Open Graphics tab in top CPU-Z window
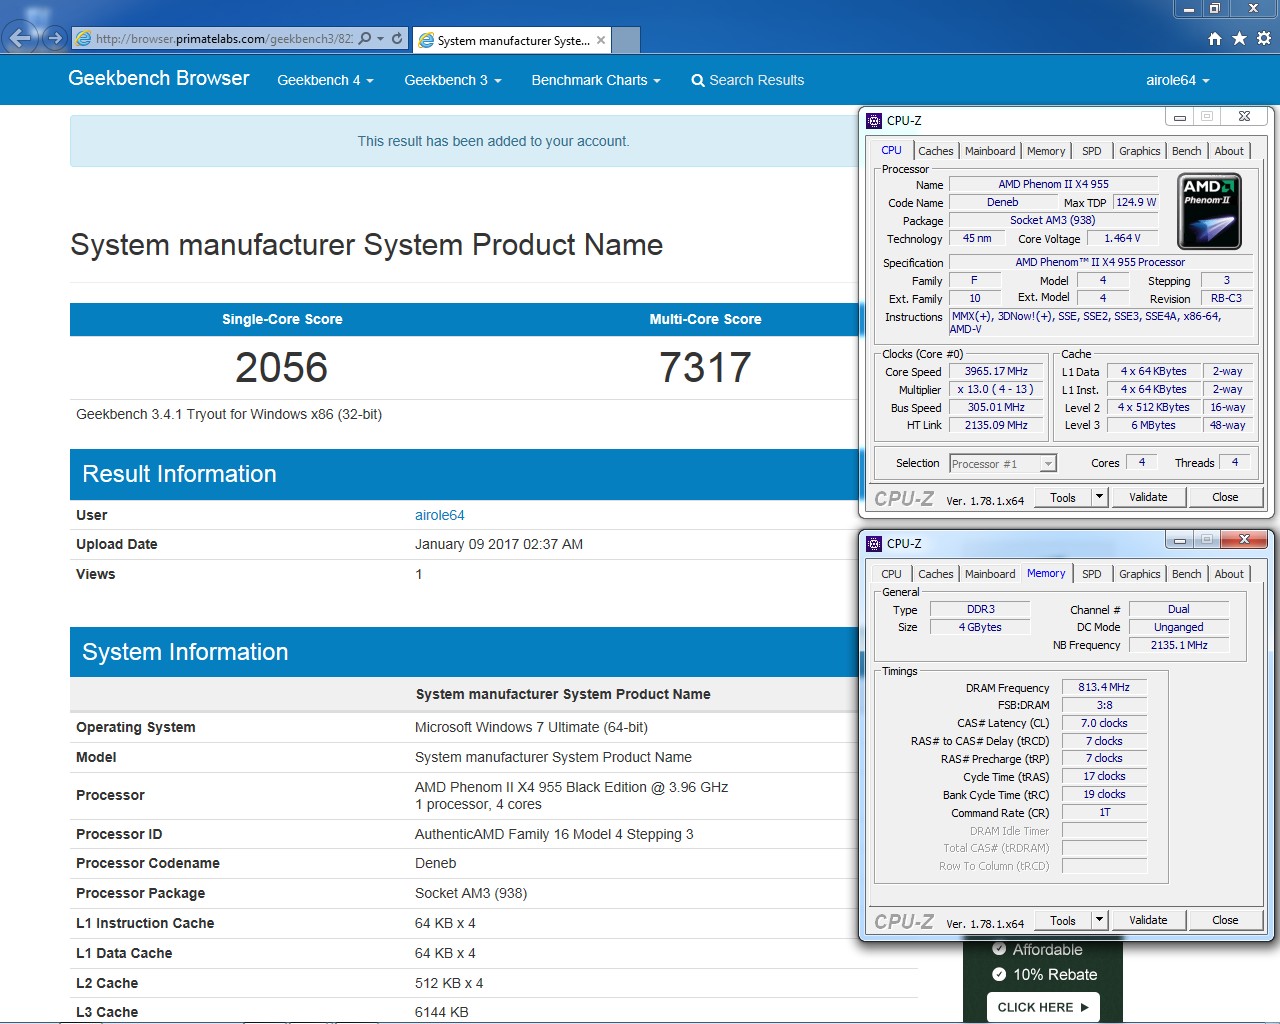This screenshot has height=1024, width=1280. click(1139, 151)
